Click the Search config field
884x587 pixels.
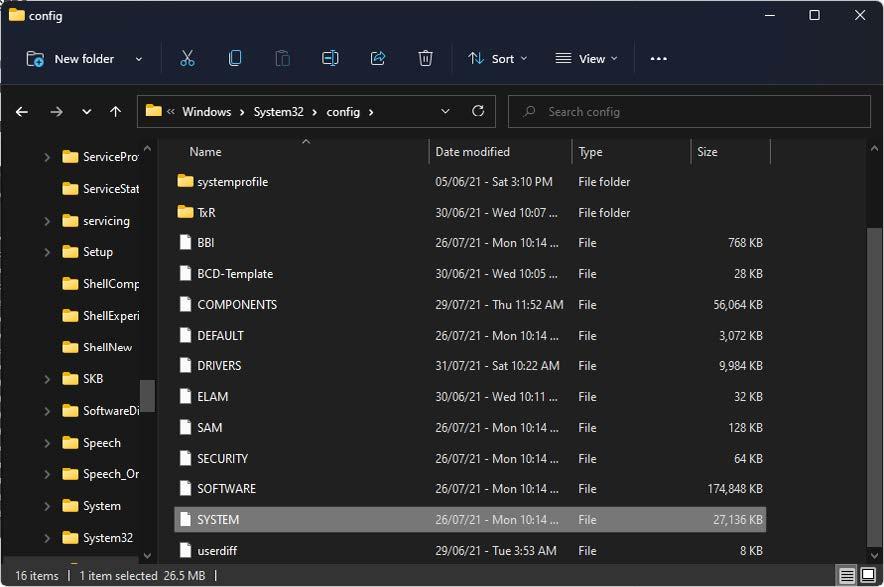[x=689, y=112]
